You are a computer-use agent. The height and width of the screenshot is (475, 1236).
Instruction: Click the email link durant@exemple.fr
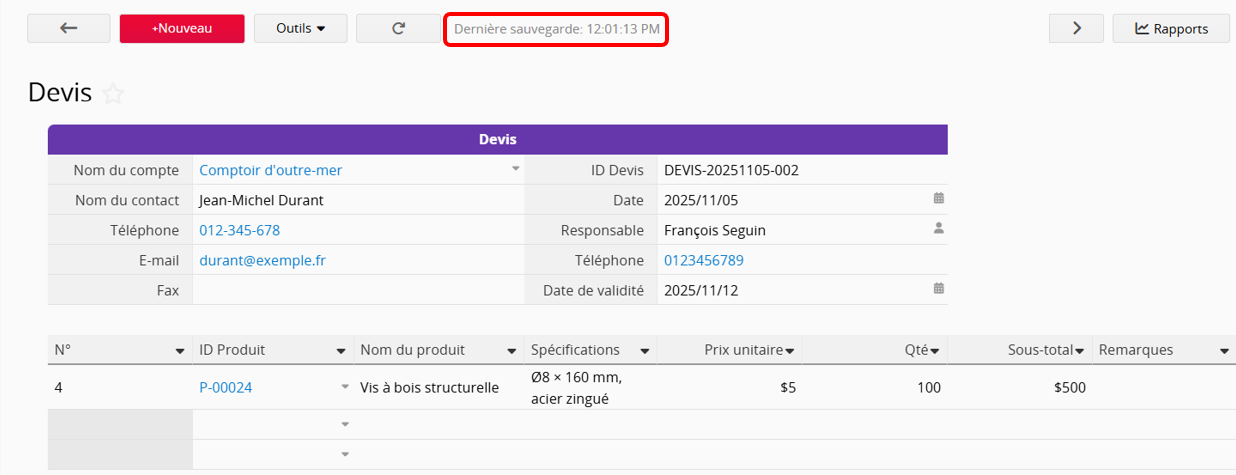coord(262,260)
